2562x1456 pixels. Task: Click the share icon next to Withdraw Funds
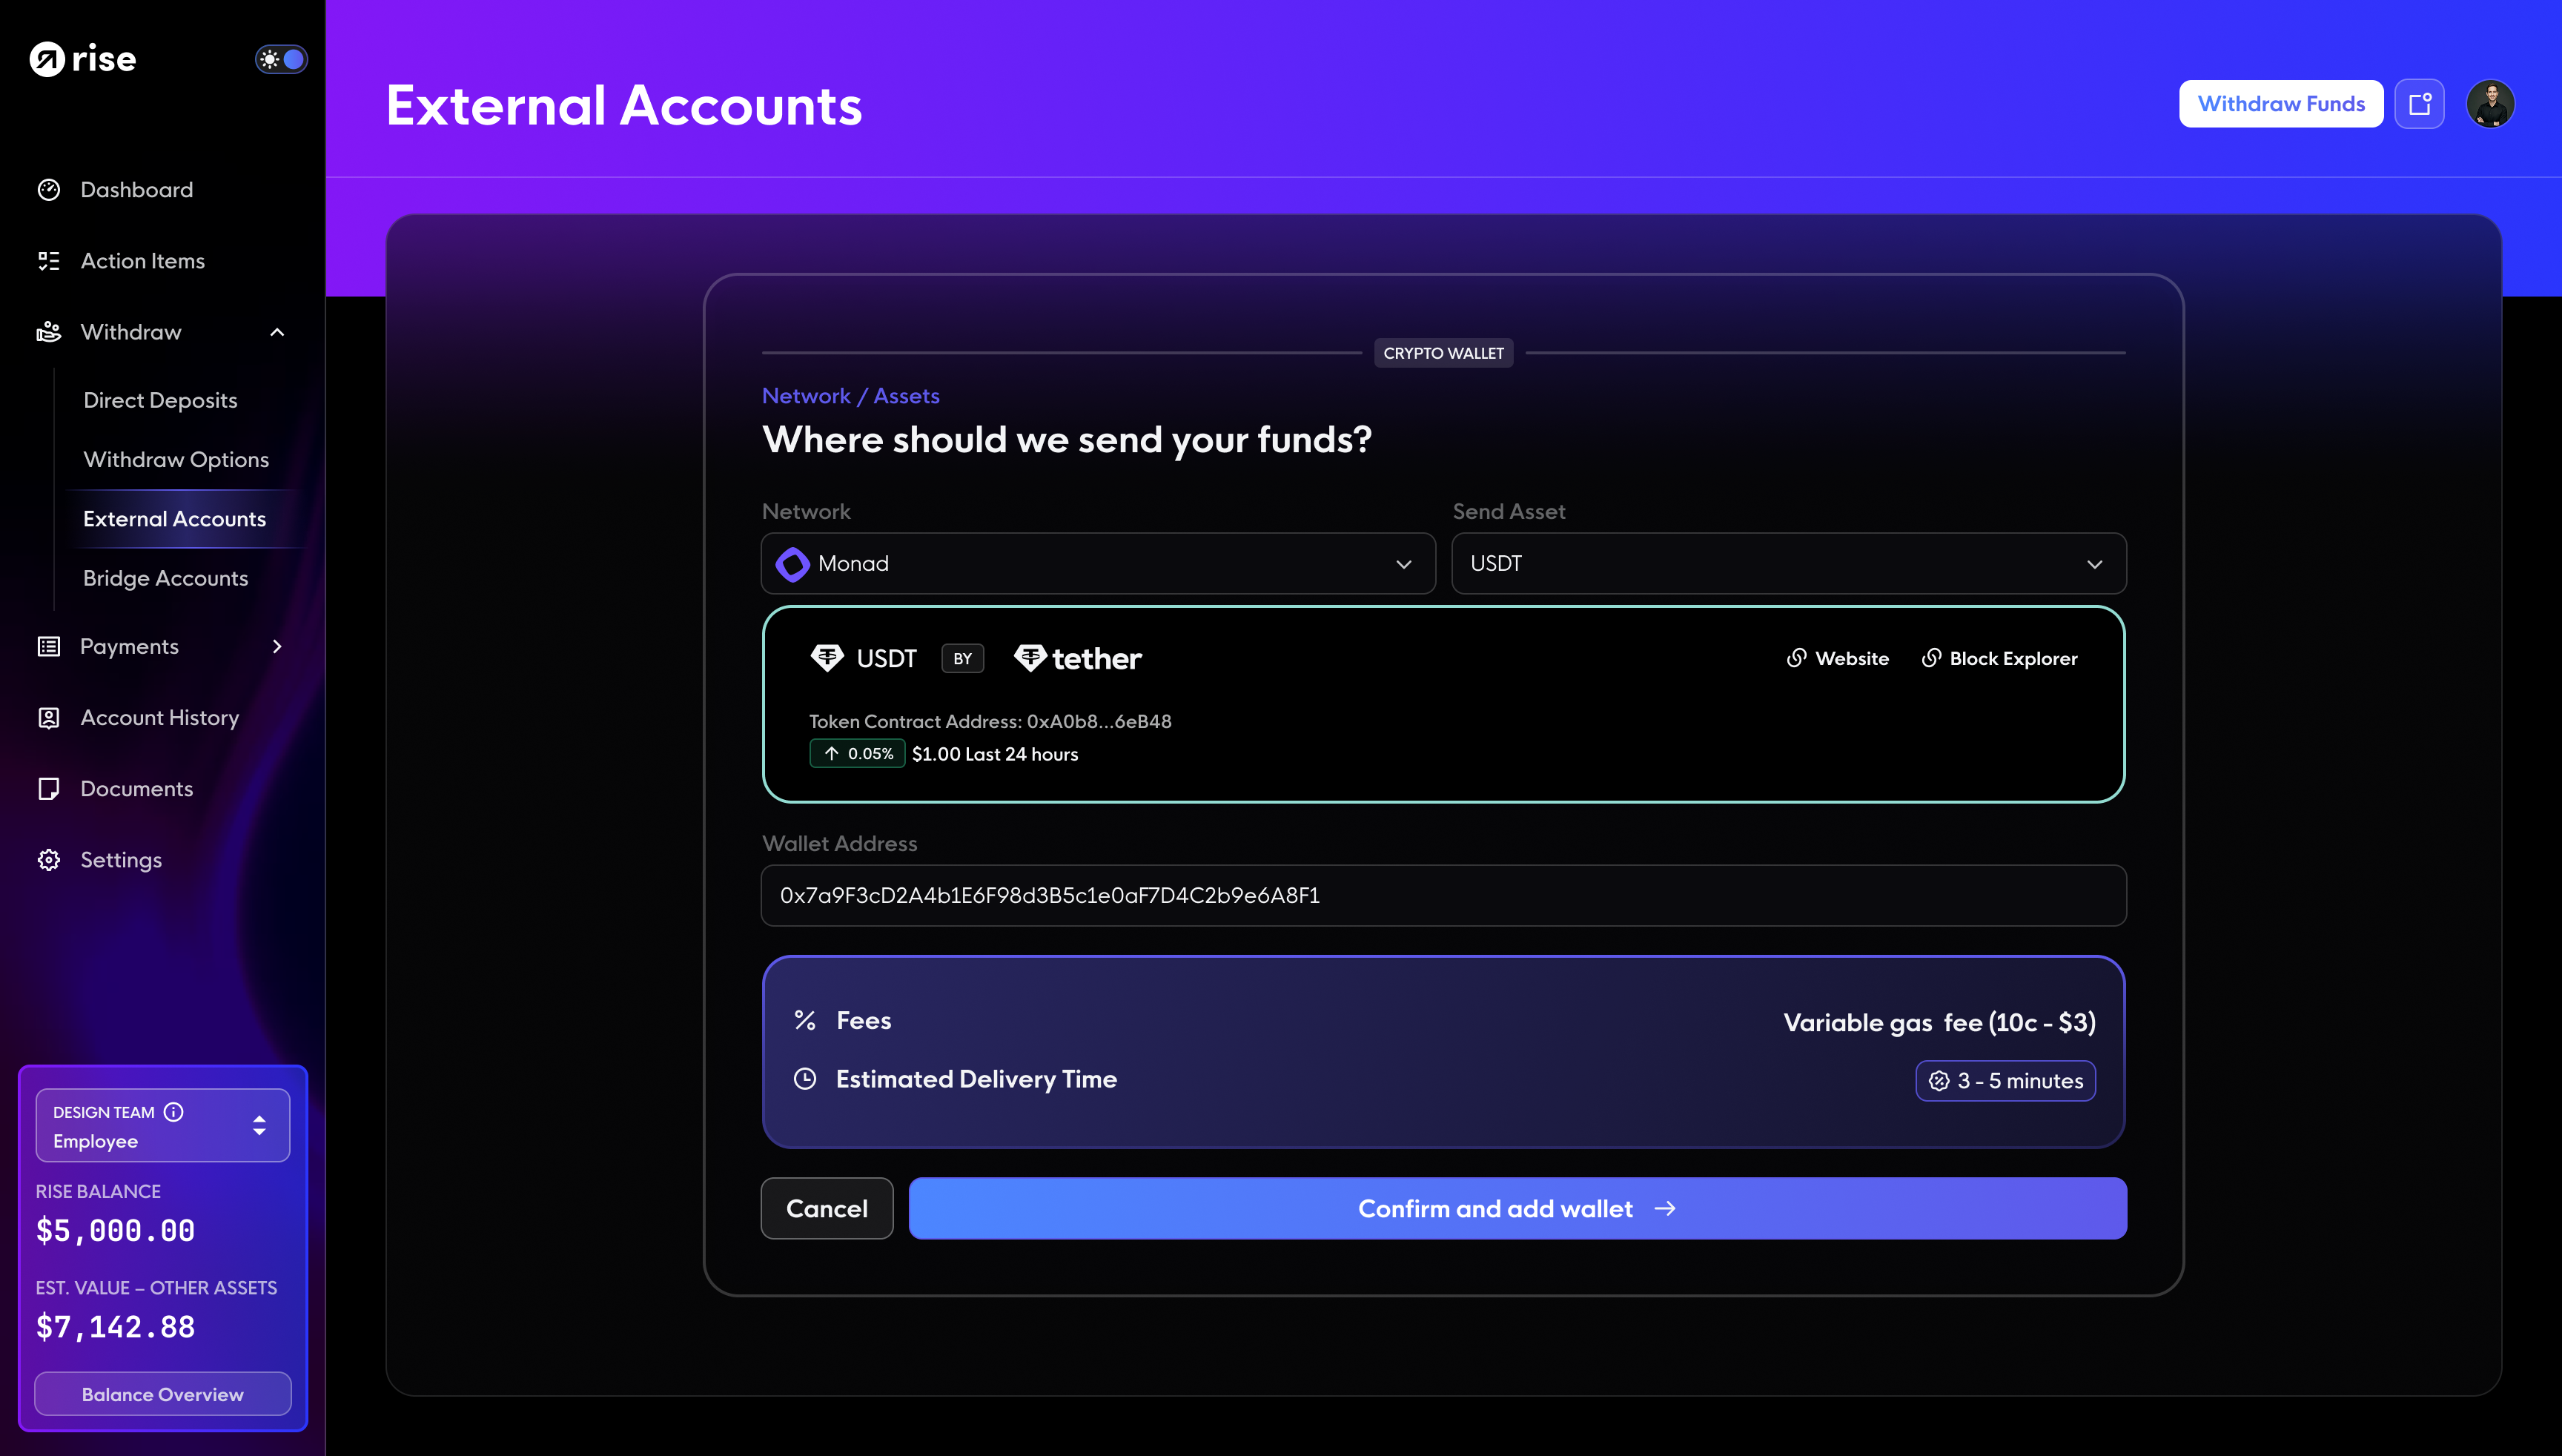(2420, 103)
